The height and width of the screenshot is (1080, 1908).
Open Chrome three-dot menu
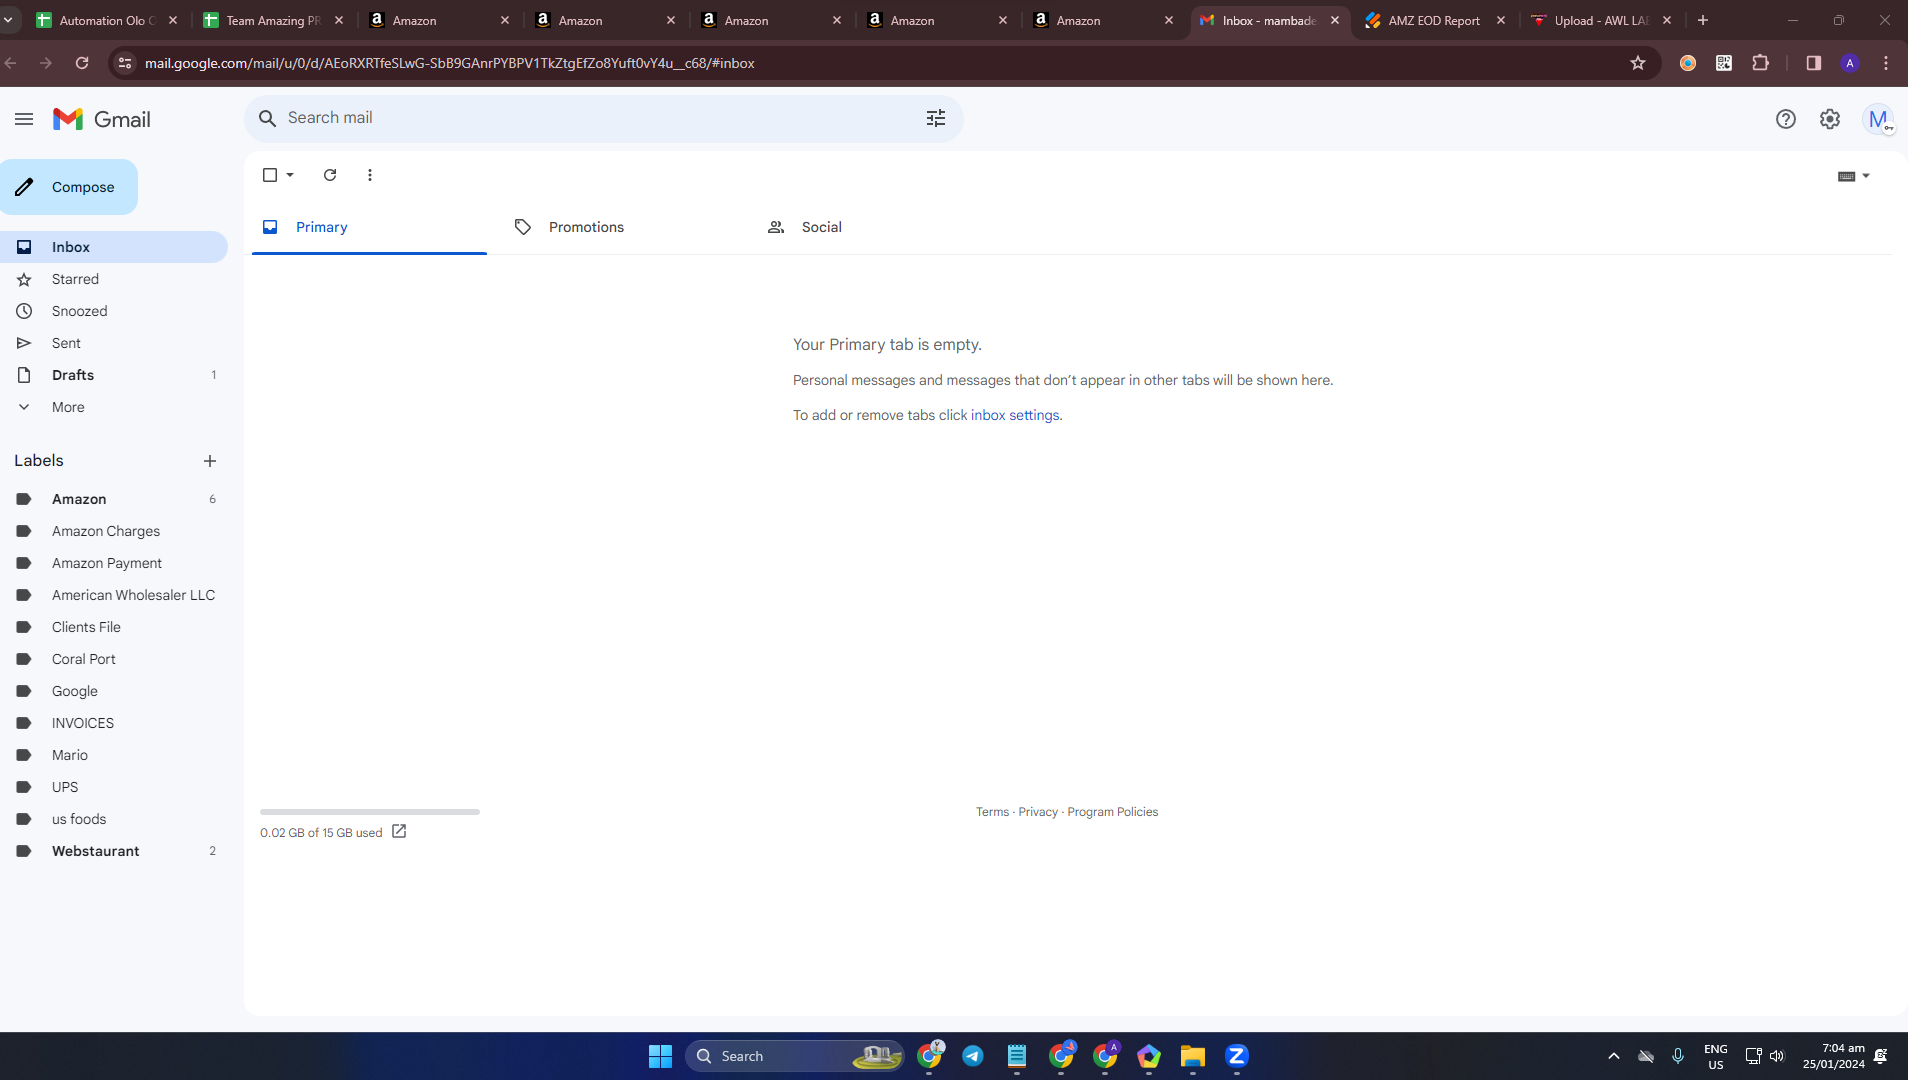tap(1886, 63)
